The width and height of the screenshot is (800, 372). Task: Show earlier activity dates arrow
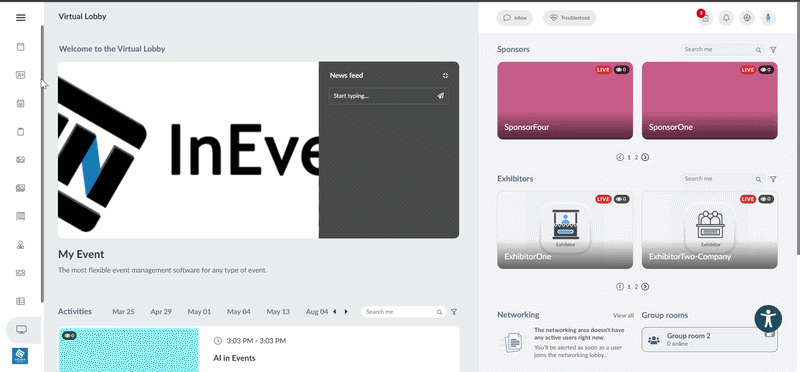[335, 312]
